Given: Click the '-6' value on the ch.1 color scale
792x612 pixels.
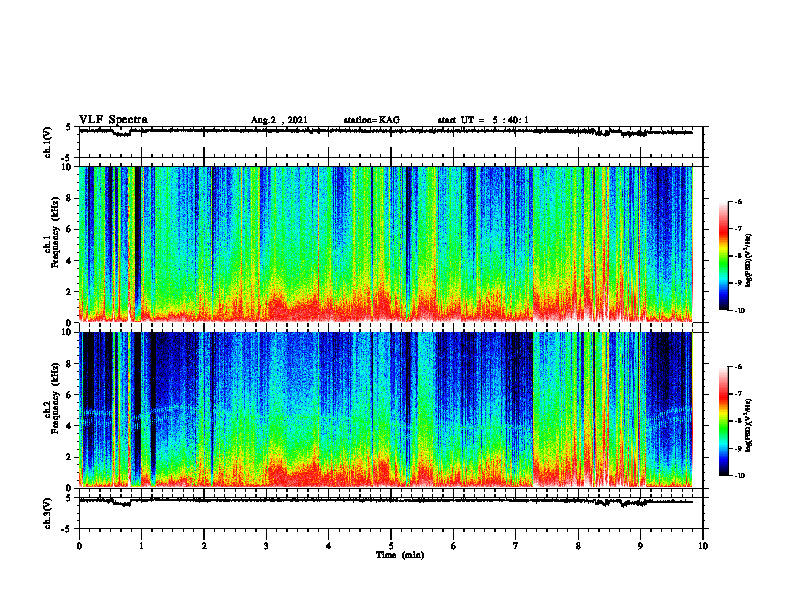Looking at the screenshot, I should click(x=738, y=202).
